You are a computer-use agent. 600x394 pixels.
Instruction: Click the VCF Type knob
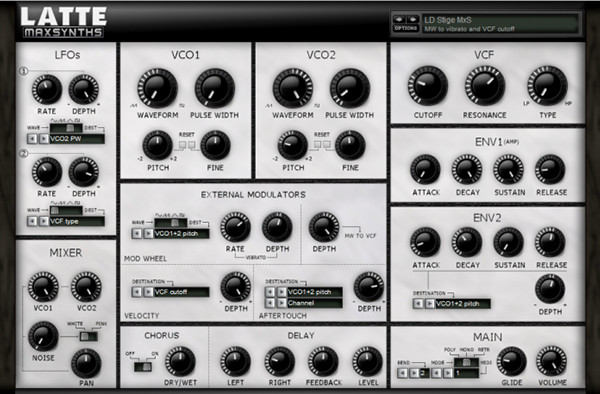[547, 86]
